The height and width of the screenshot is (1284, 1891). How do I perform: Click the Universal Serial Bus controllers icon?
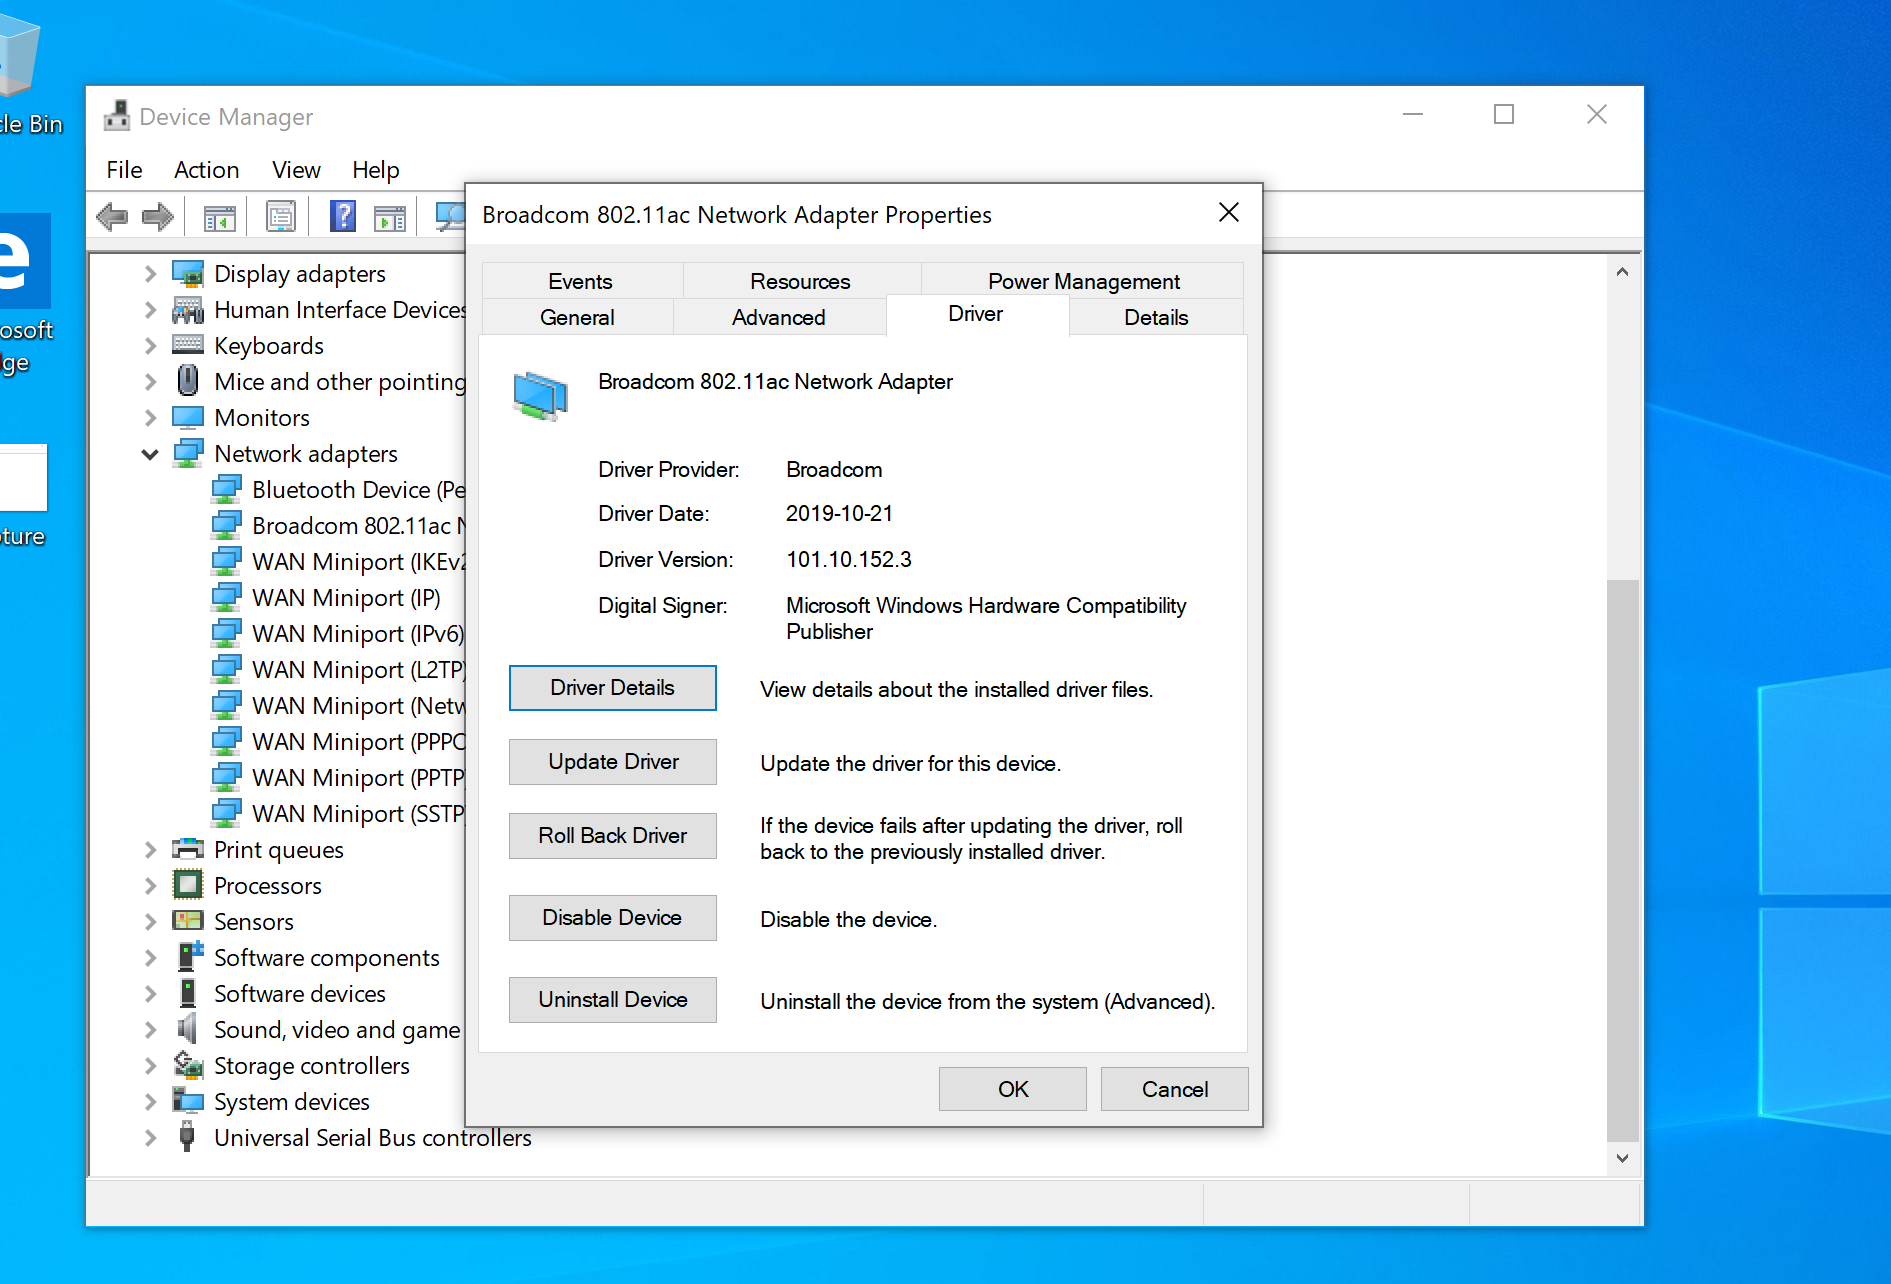[x=187, y=1137]
